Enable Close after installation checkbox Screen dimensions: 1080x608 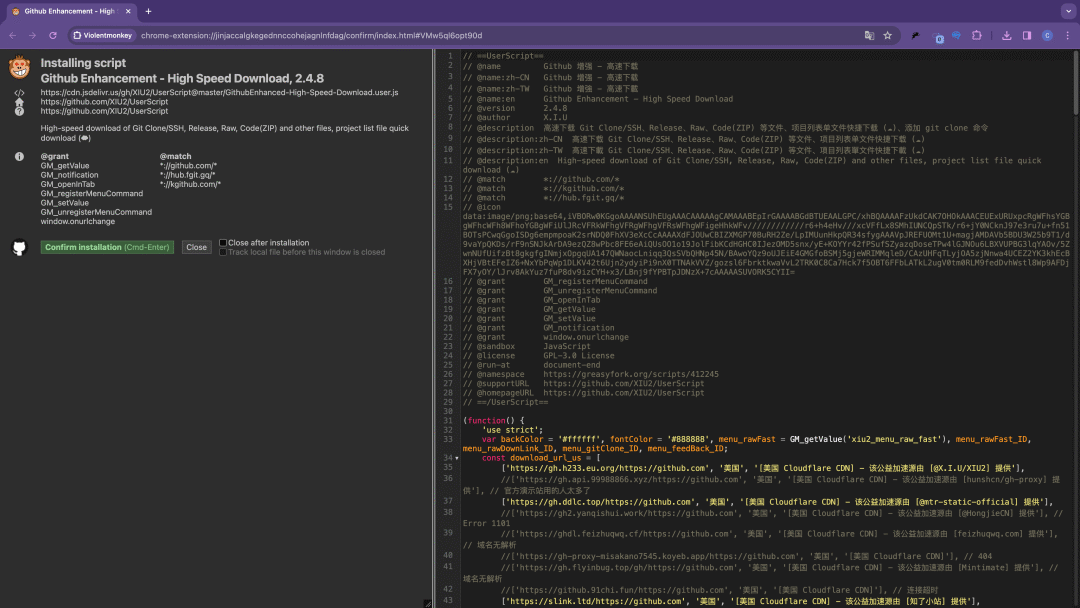(x=222, y=242)
